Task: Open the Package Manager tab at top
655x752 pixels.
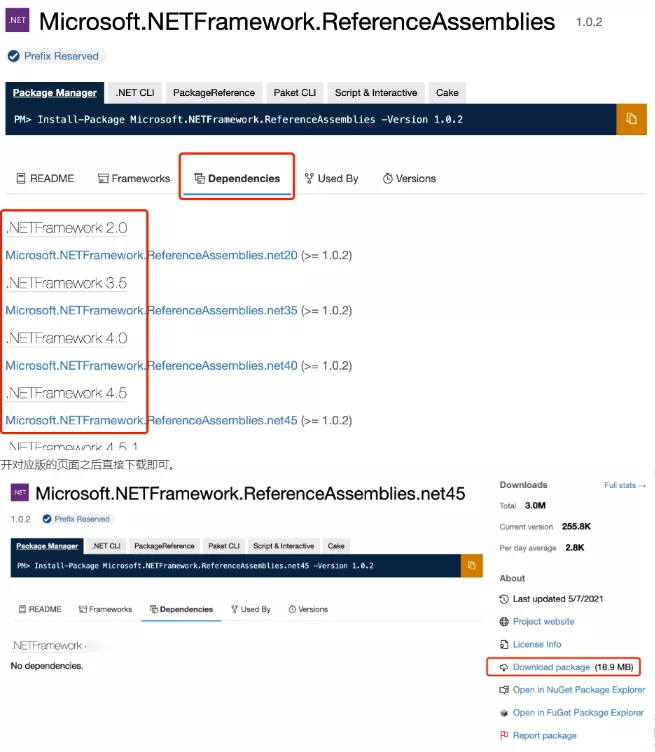Action: (x=55, y=93)
